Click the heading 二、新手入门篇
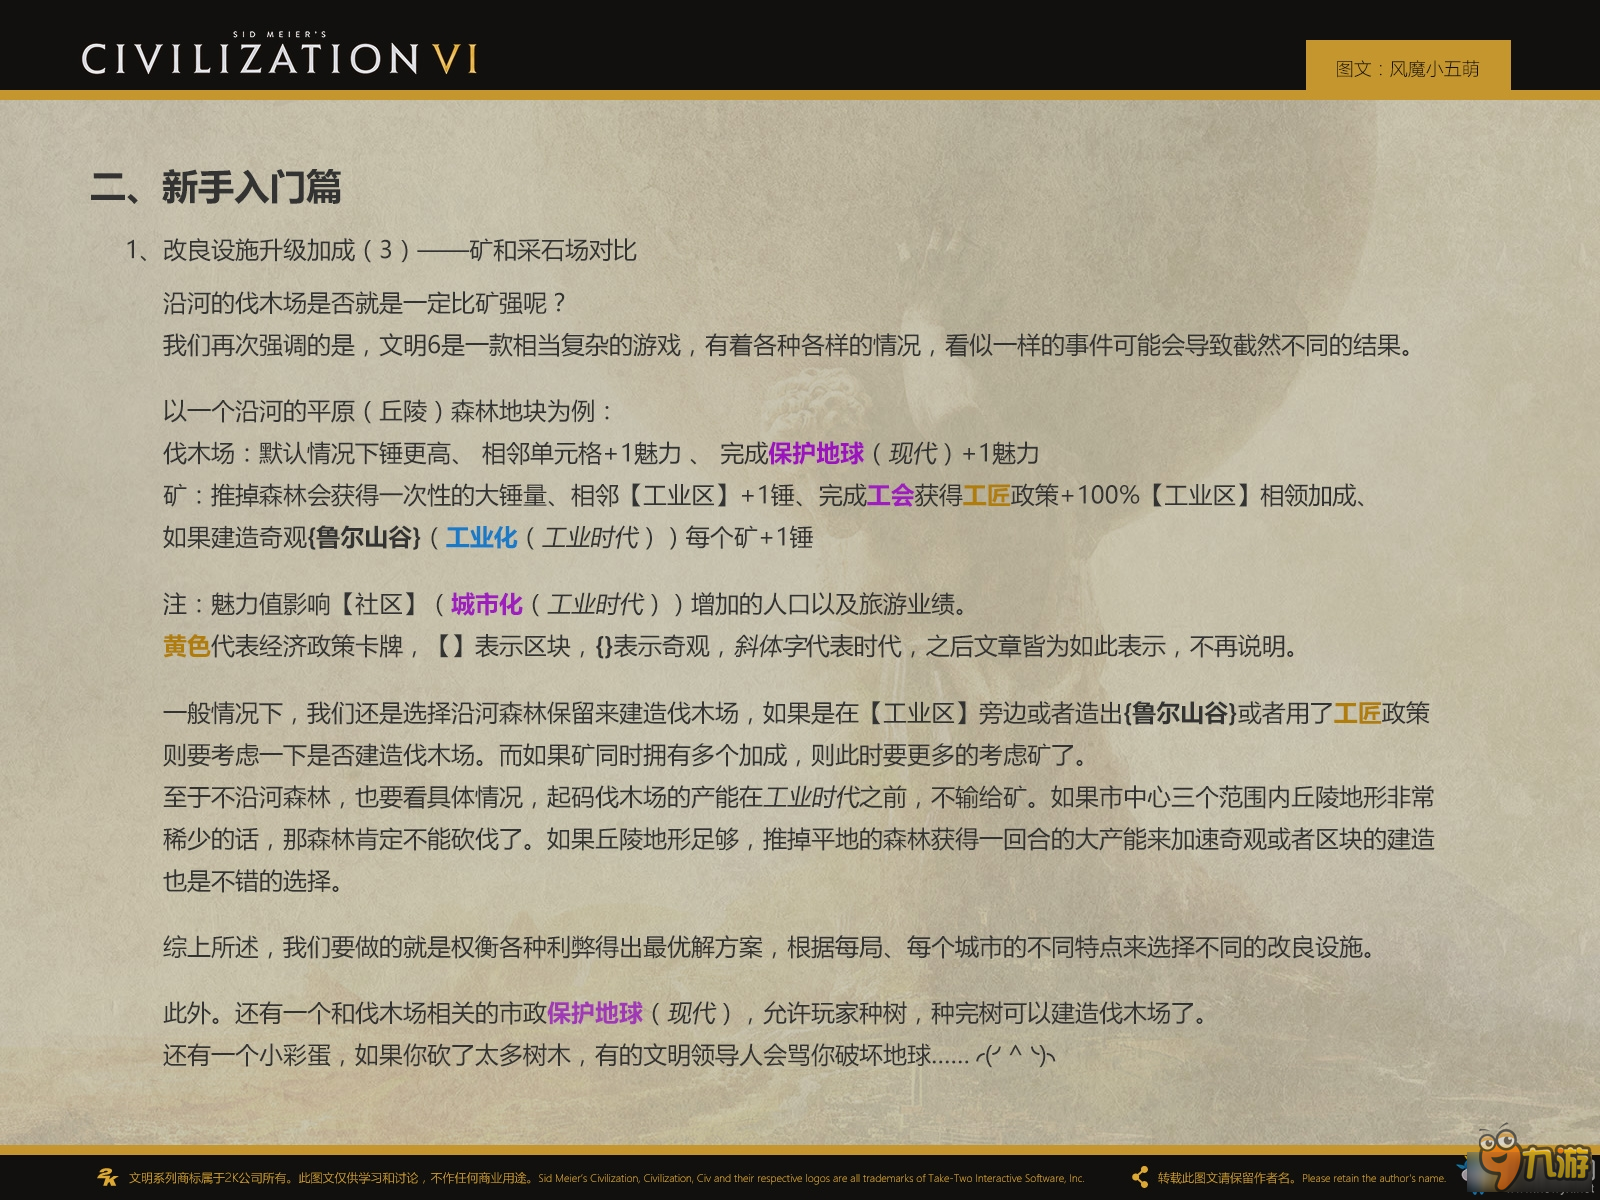 click(x=216, y=187)
